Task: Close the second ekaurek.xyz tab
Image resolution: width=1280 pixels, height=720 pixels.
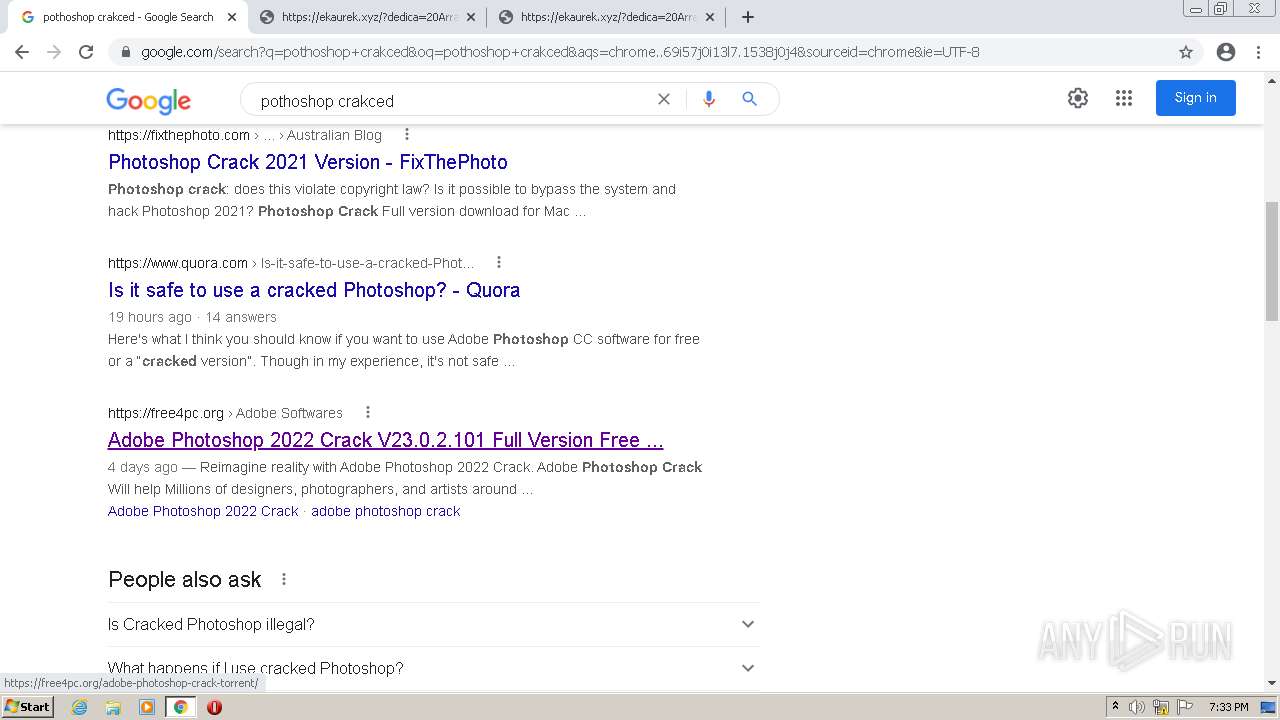Action: (709, 17)
